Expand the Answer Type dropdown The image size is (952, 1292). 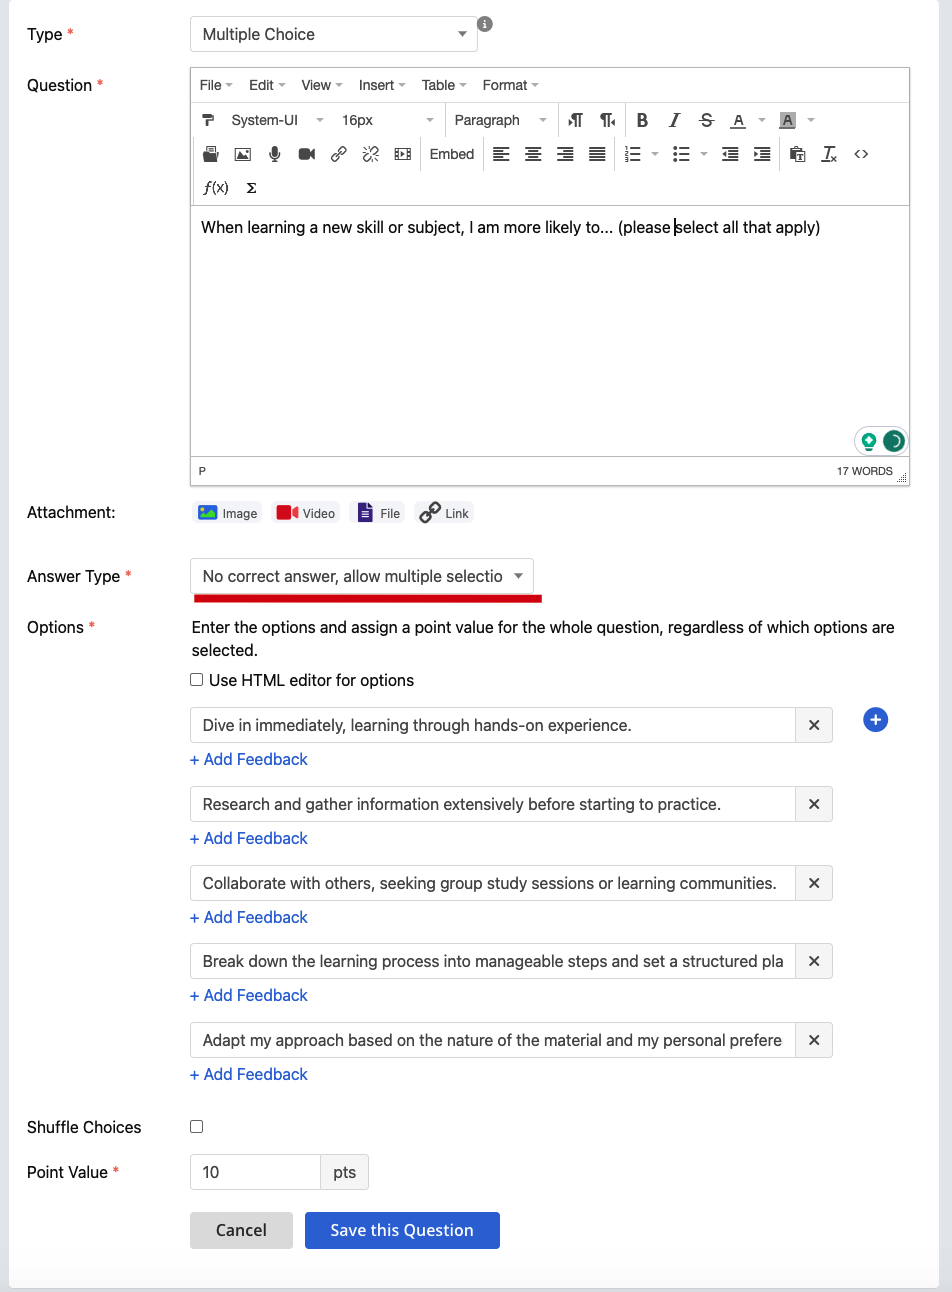(x=362, y=576)
